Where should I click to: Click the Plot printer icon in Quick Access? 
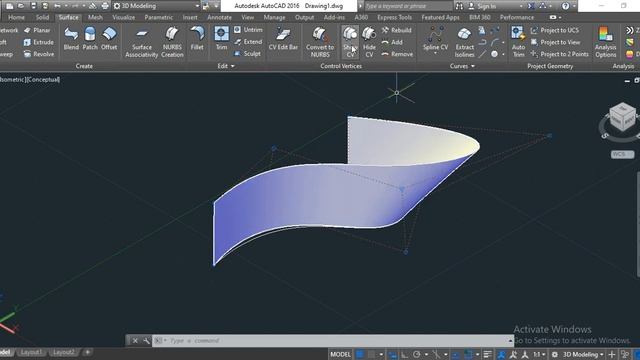click(x=105, y=6)
